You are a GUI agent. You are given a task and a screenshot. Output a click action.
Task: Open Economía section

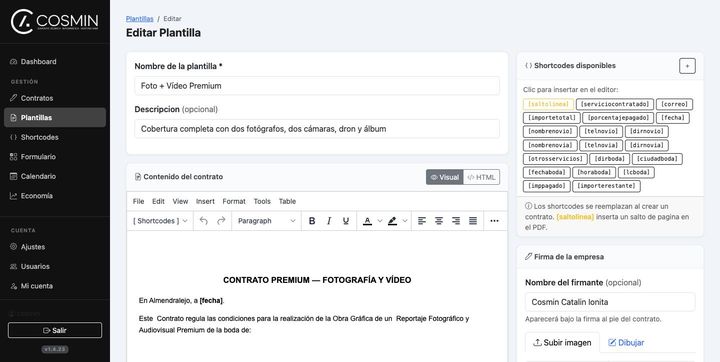55,196
